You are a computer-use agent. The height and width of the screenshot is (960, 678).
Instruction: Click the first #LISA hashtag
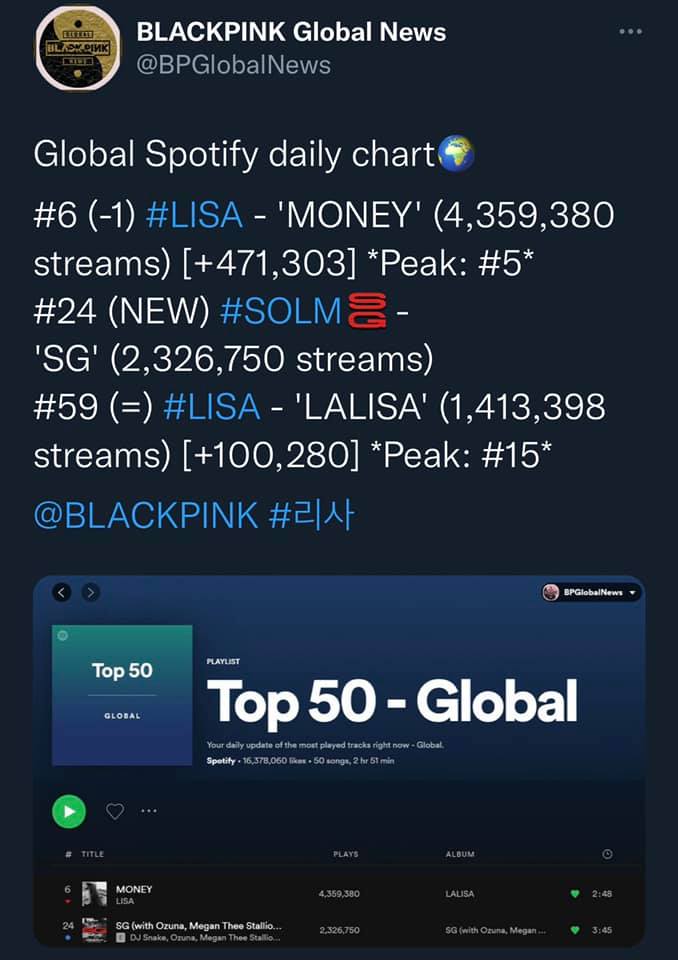coord(194,215)
